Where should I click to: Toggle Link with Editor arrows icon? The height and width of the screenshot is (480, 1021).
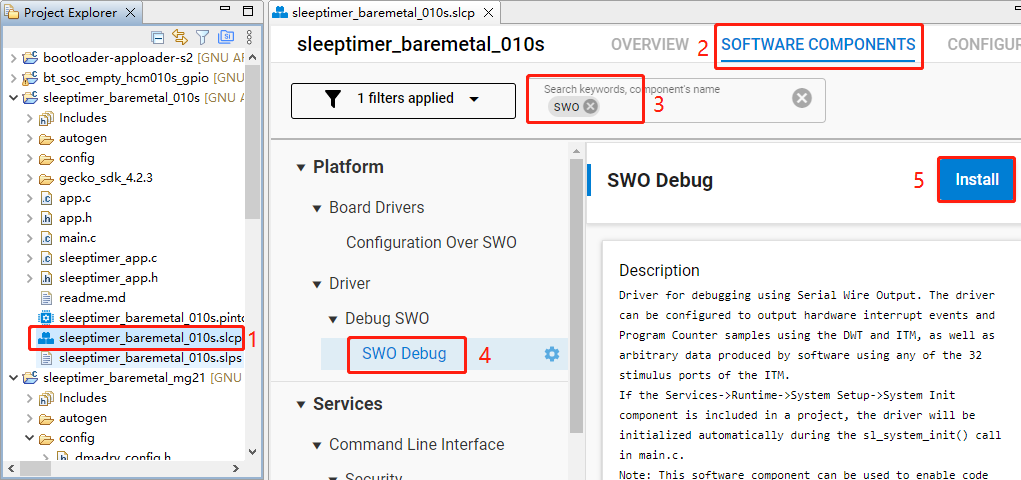pyautogui.click(x=180, y=36)
